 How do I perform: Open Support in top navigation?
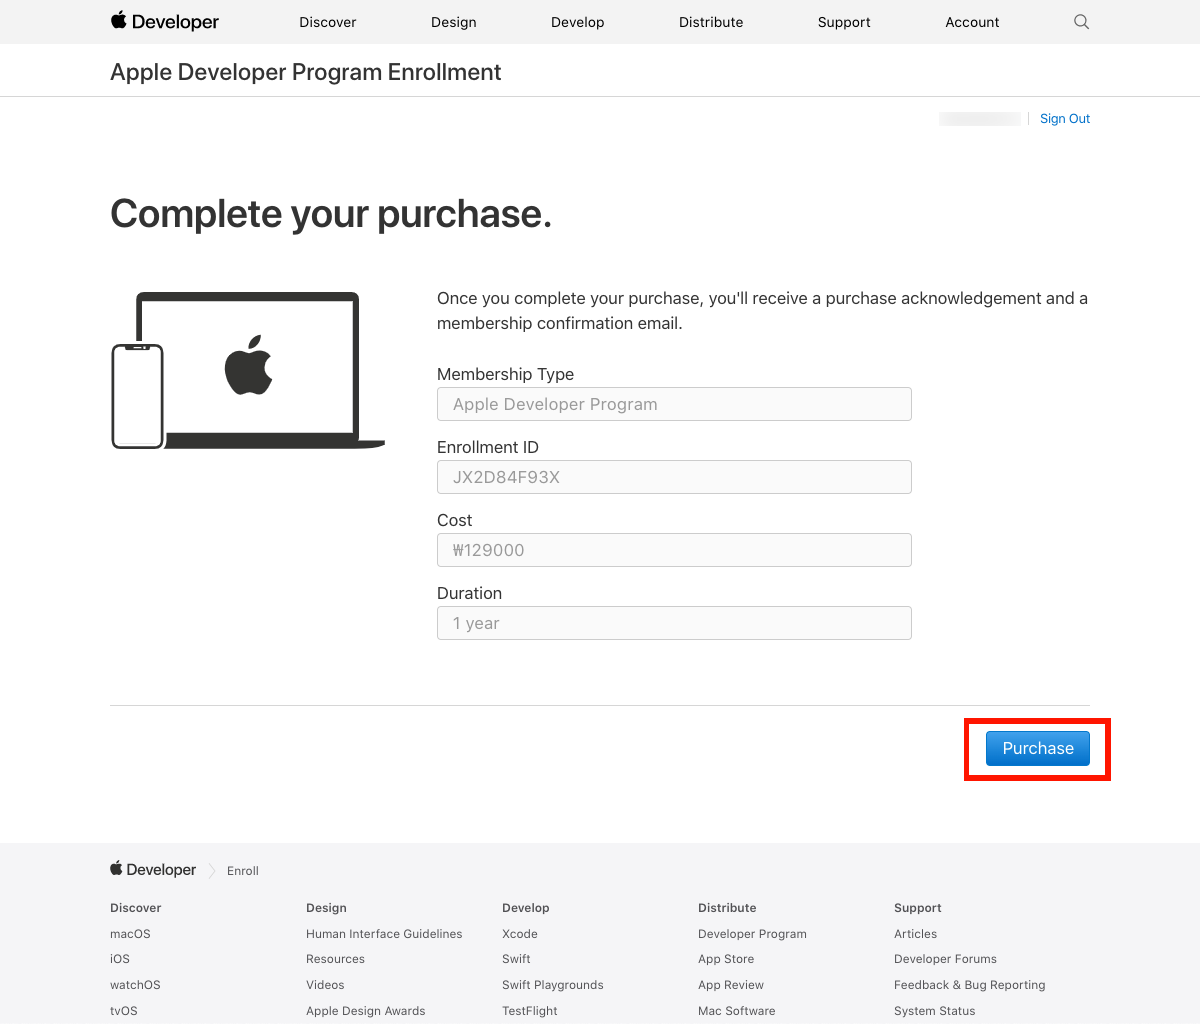click(844, 22)
